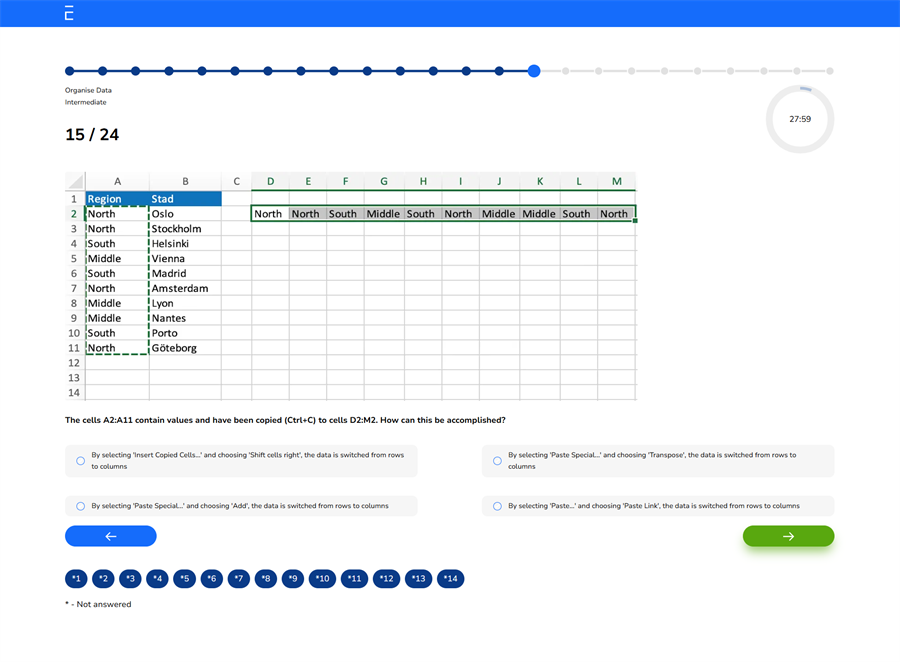Go to unanswered question *10
The image size is (900, 662).
tap(322, 579)
